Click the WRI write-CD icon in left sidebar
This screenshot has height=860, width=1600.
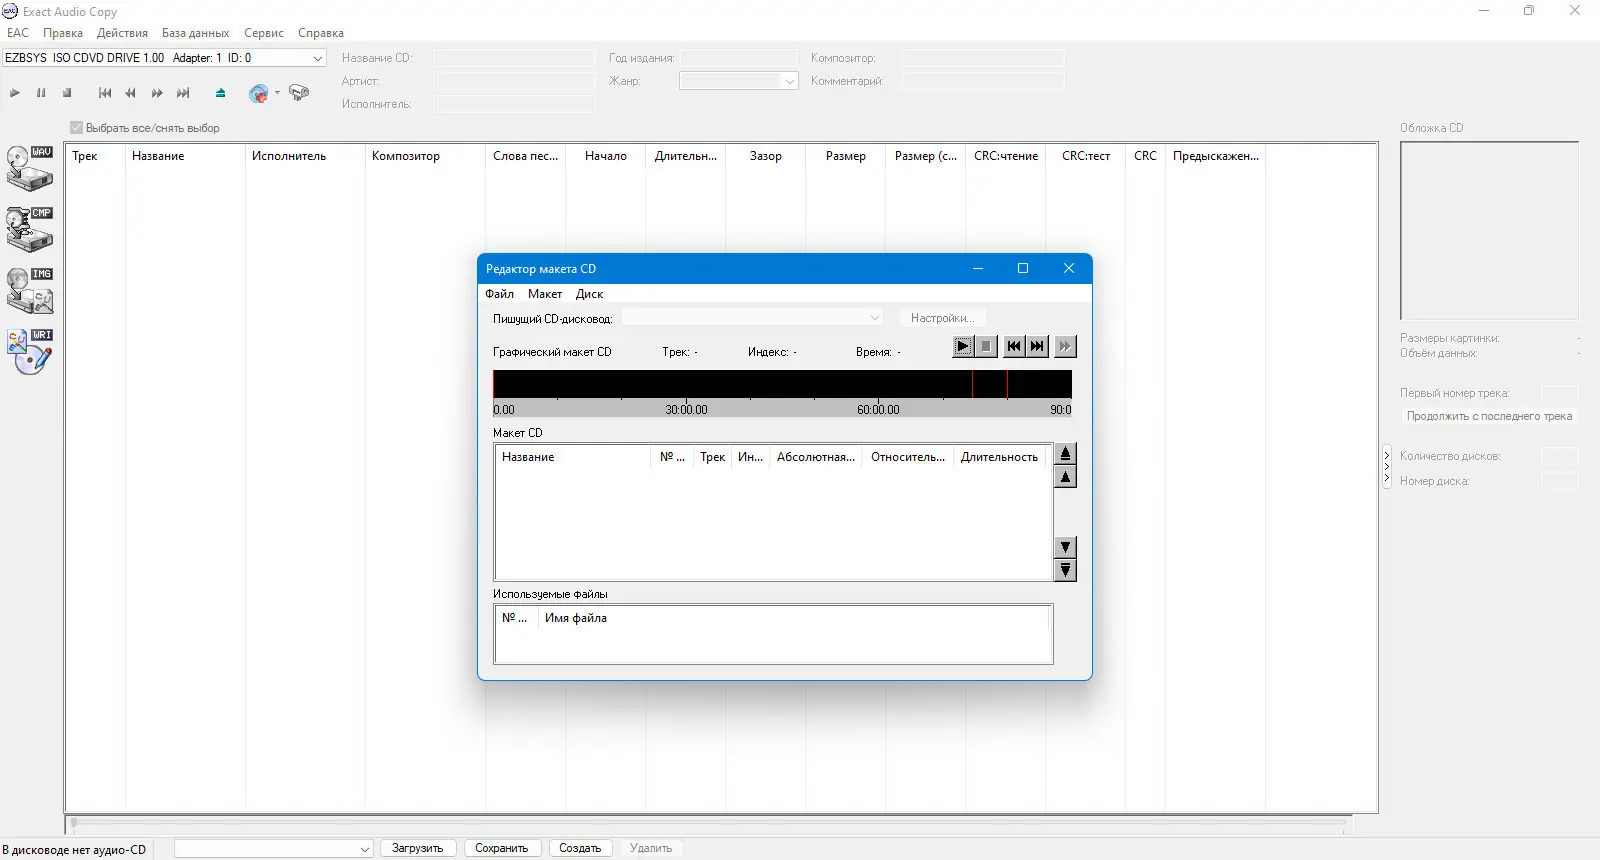point(30,351)
